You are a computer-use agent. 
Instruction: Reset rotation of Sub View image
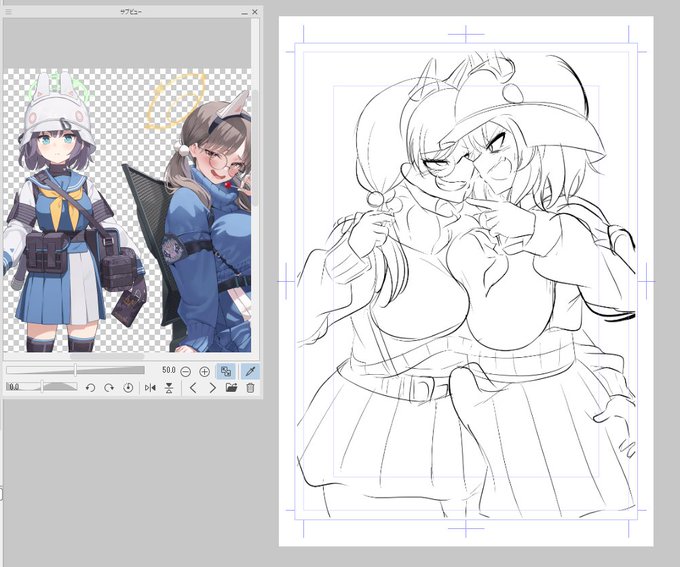click(128, 388)
